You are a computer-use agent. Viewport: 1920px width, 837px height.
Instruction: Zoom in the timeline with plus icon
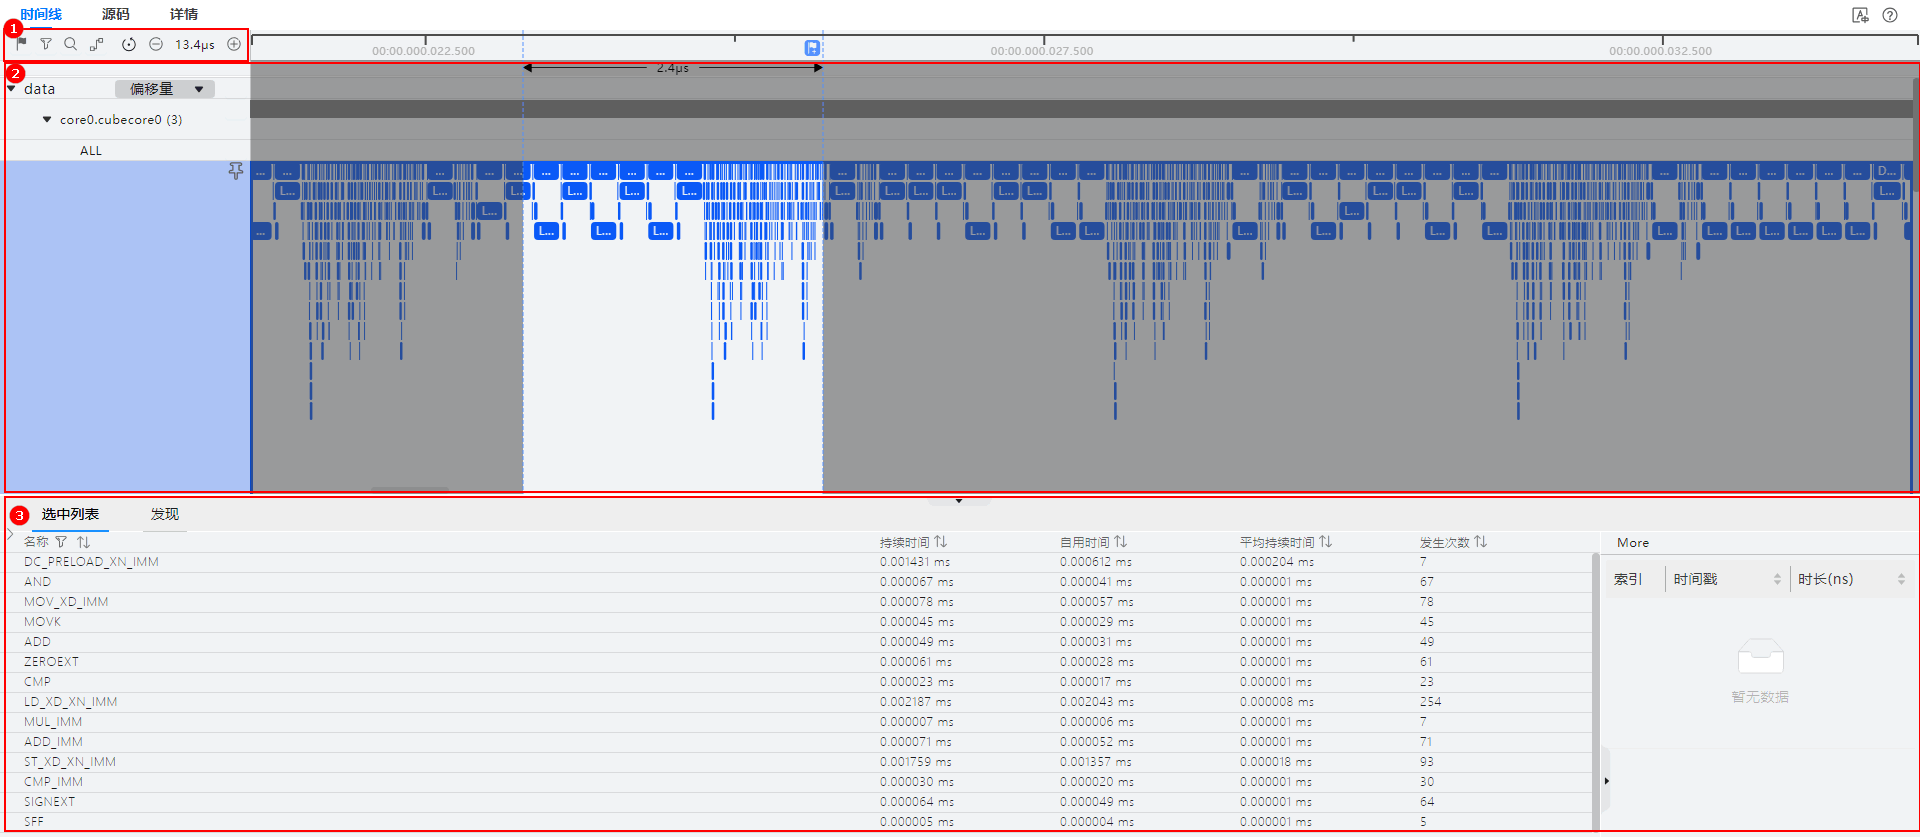point(234,44)
